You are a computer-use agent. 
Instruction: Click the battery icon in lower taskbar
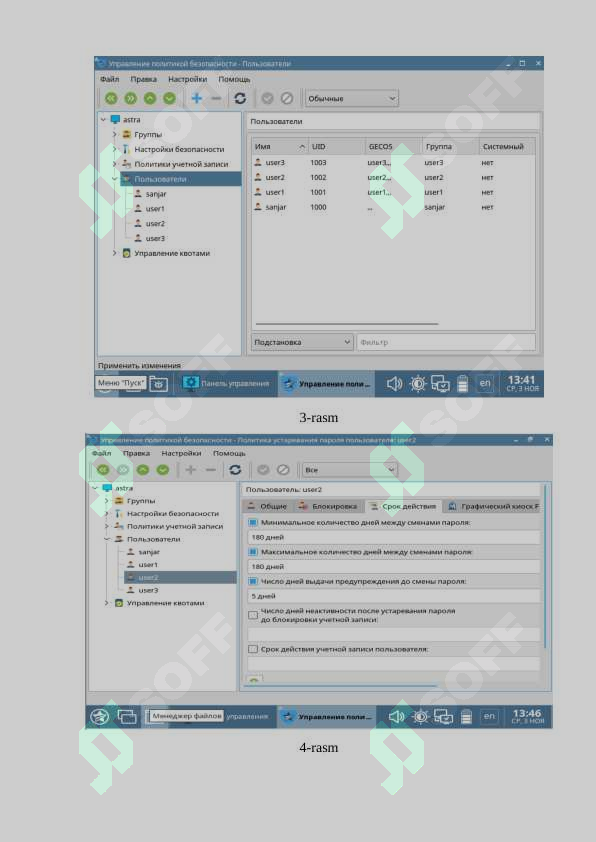tap(466, 716)
